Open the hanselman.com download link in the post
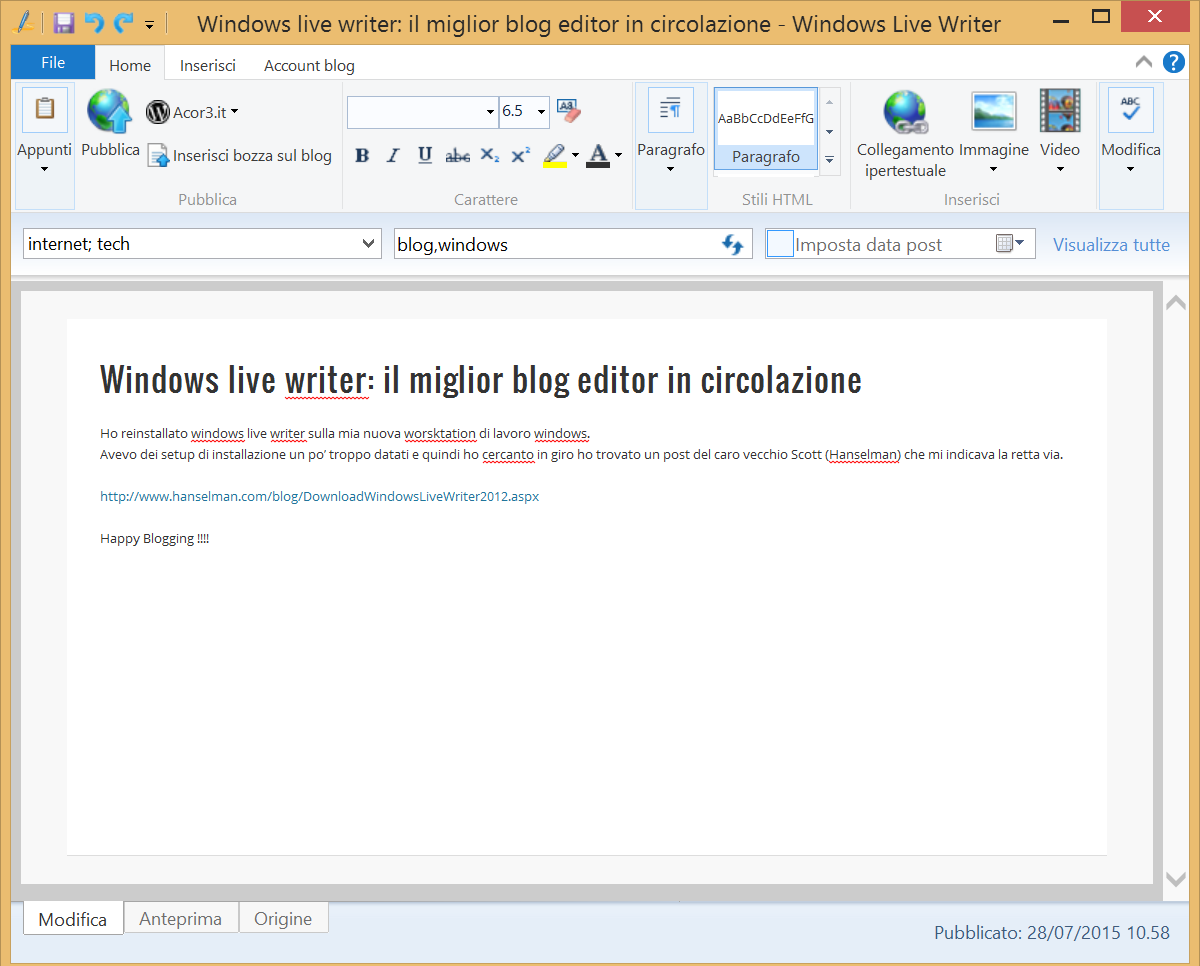Screen dimensions: 1200x966 (x=320, y=496)
